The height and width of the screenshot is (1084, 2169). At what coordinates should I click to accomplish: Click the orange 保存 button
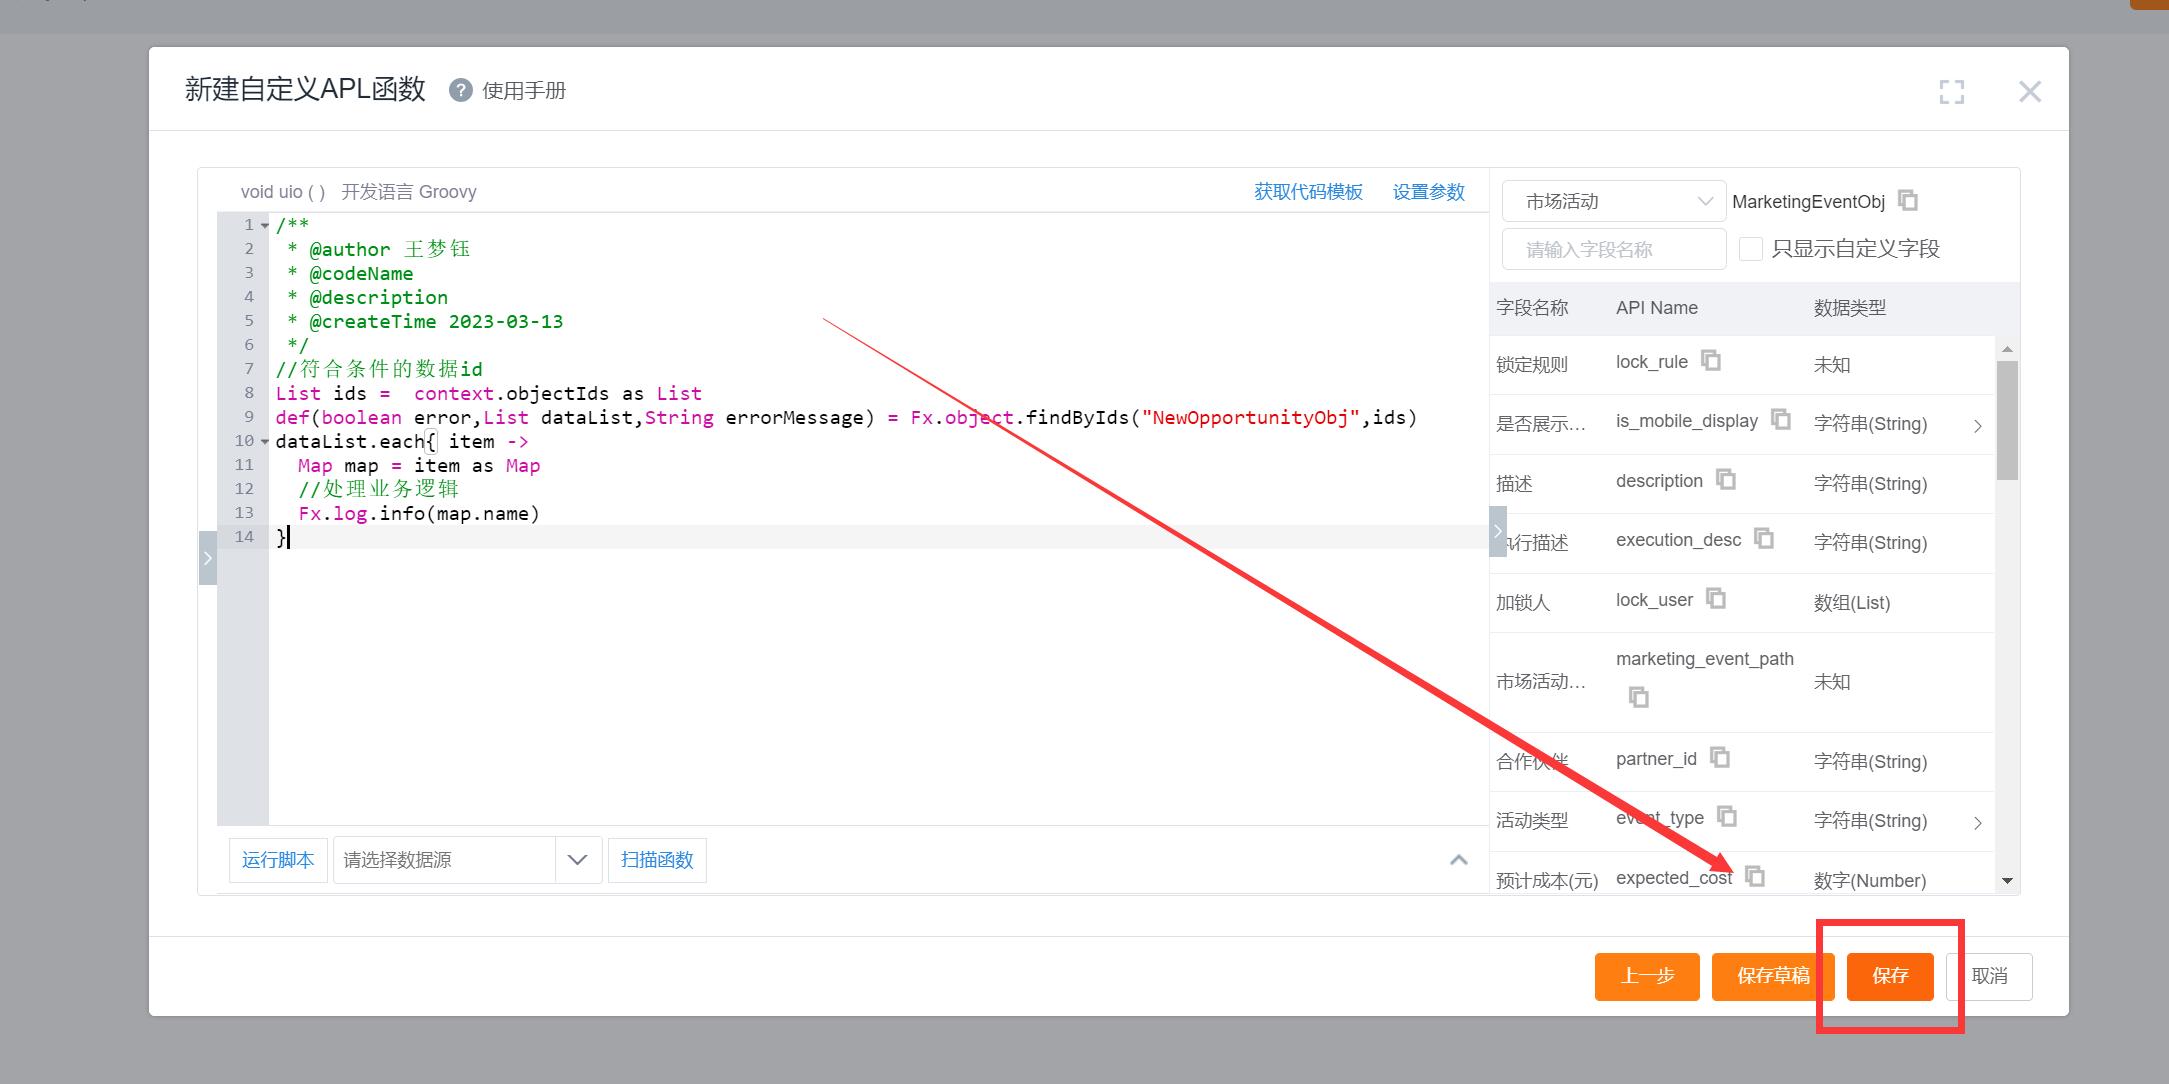[1889, 976]
